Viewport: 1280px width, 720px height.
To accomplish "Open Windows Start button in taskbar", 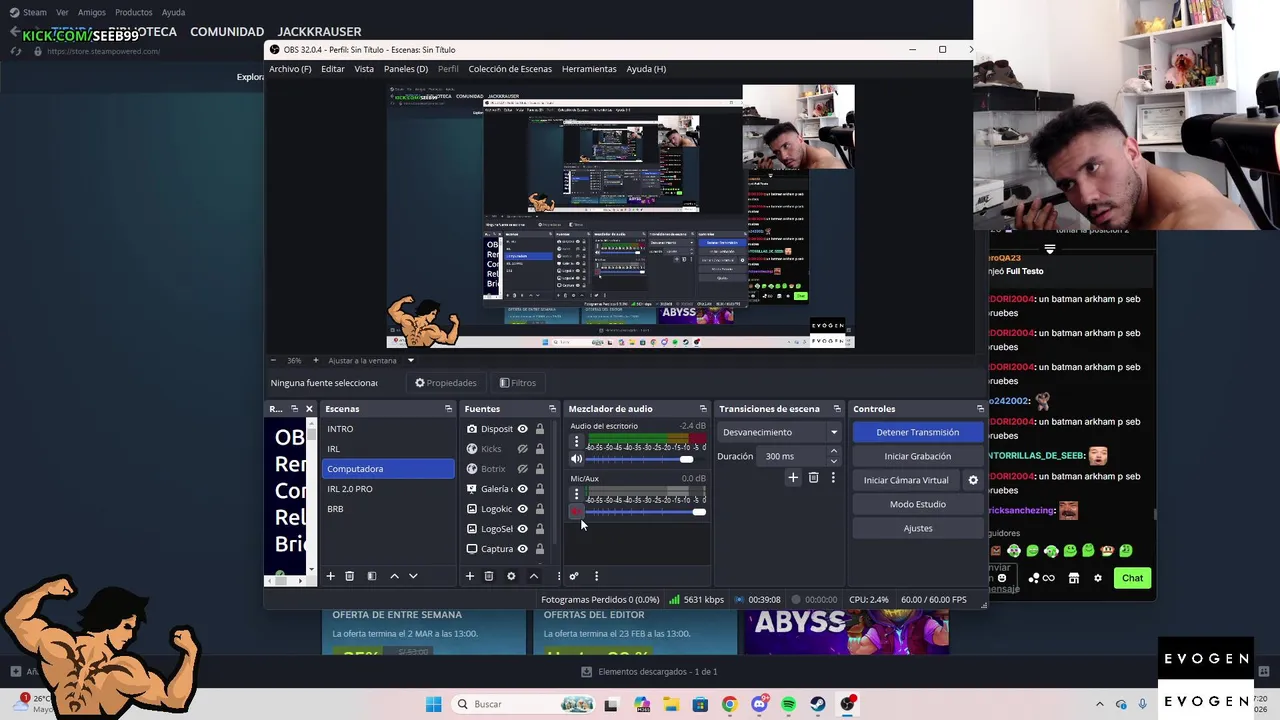I will click(433, 704).
